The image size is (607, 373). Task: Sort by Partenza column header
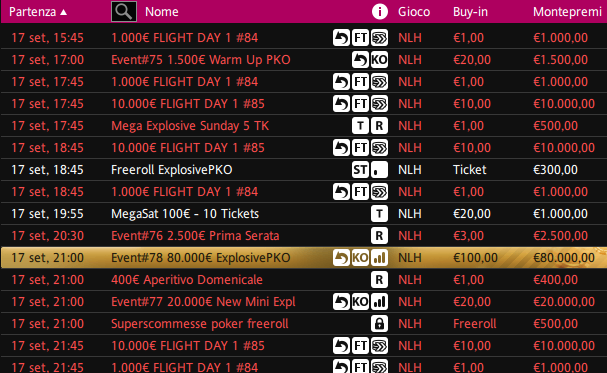point(38,12)
